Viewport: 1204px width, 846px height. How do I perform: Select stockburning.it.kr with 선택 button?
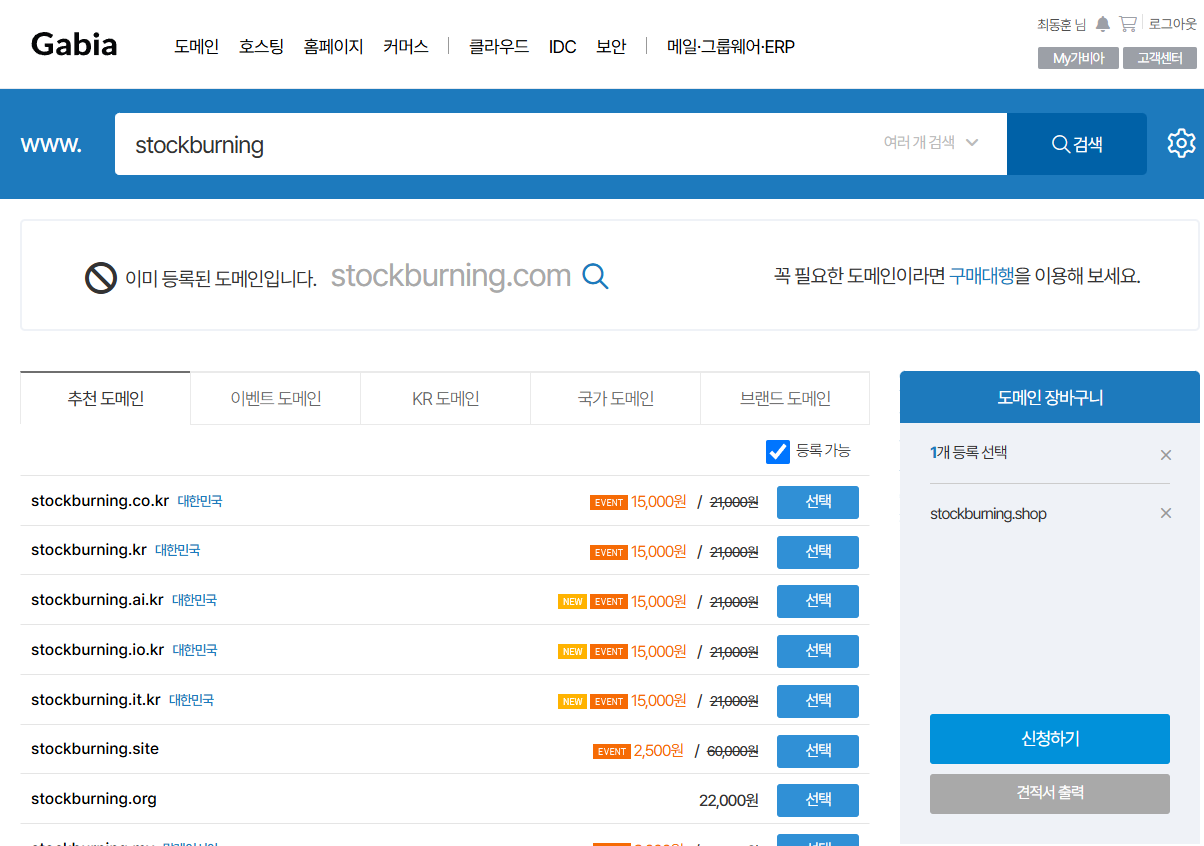coord(818,701)
